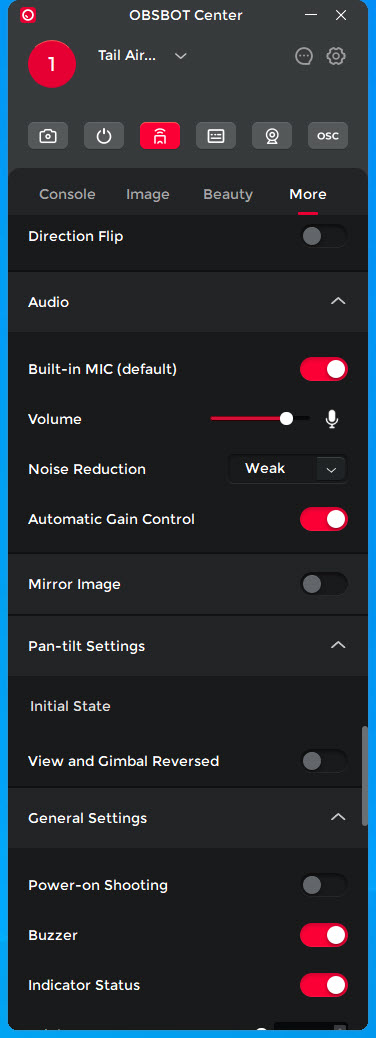The width and height of the screenshot is (376, 1038).
Task: Click the OSC icon button
Action: 328,136
